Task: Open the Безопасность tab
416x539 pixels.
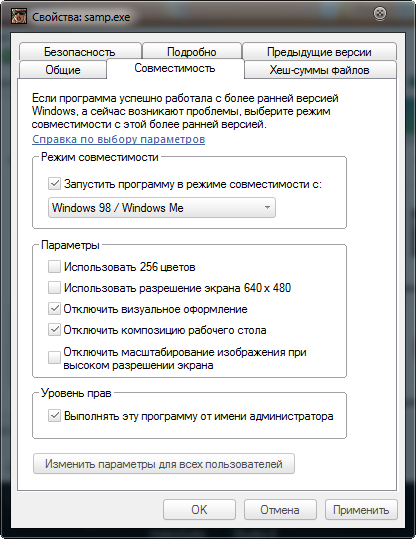Action: [x=80, y=52]
